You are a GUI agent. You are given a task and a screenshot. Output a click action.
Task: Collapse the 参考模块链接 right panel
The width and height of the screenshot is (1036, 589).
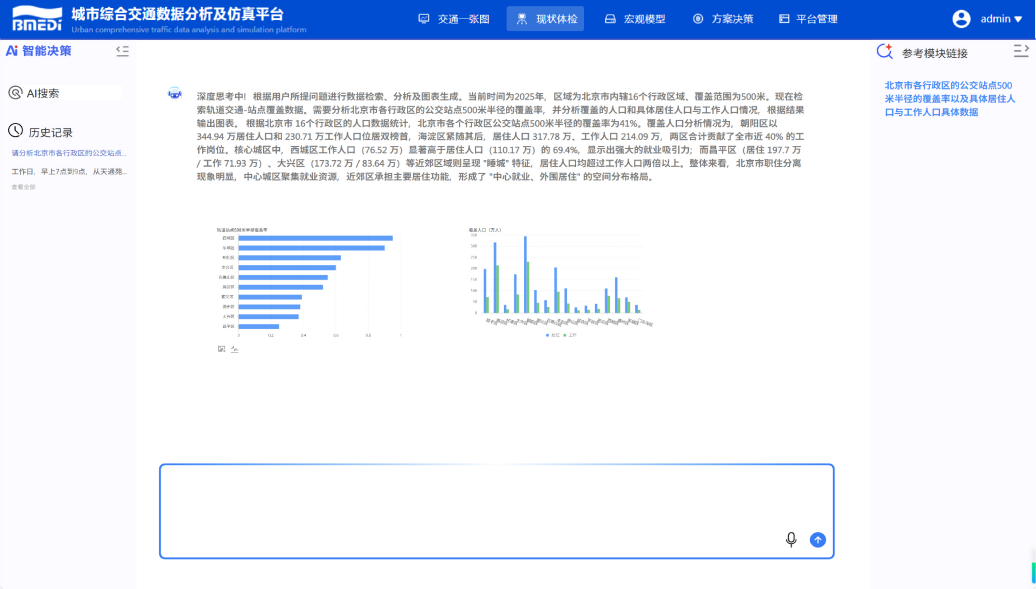(1020, 50)
